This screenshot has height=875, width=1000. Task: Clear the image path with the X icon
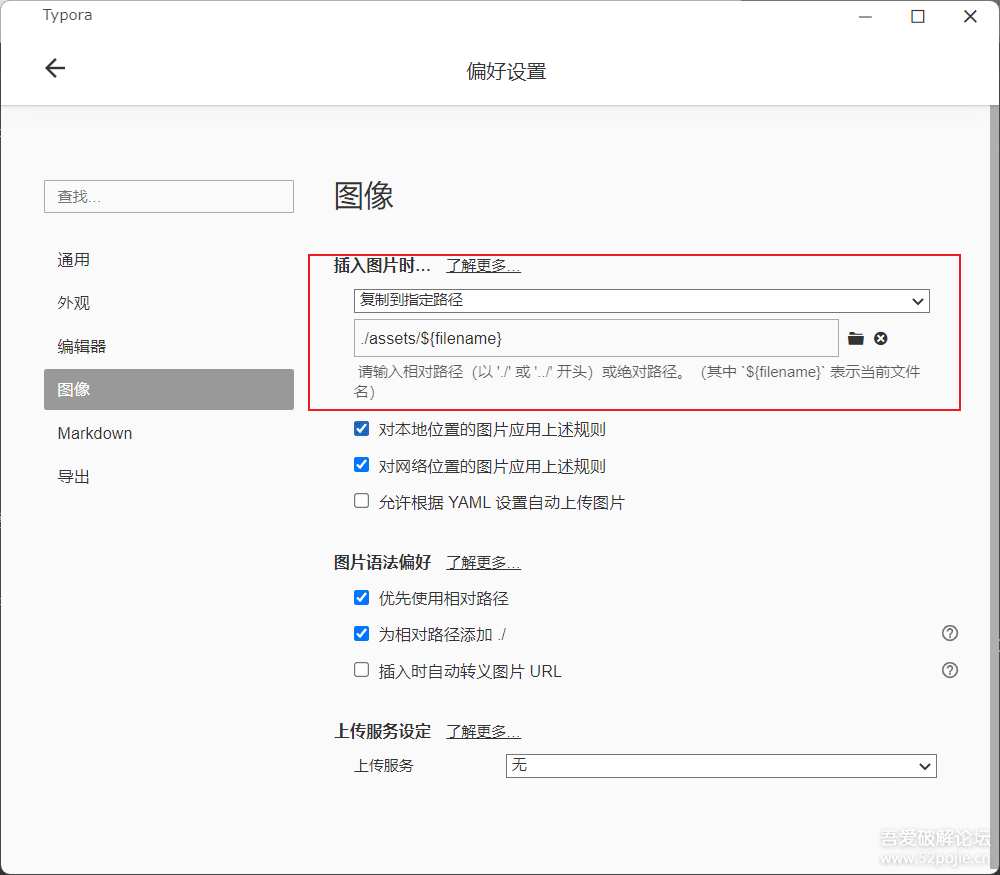[x=881, y=338]
